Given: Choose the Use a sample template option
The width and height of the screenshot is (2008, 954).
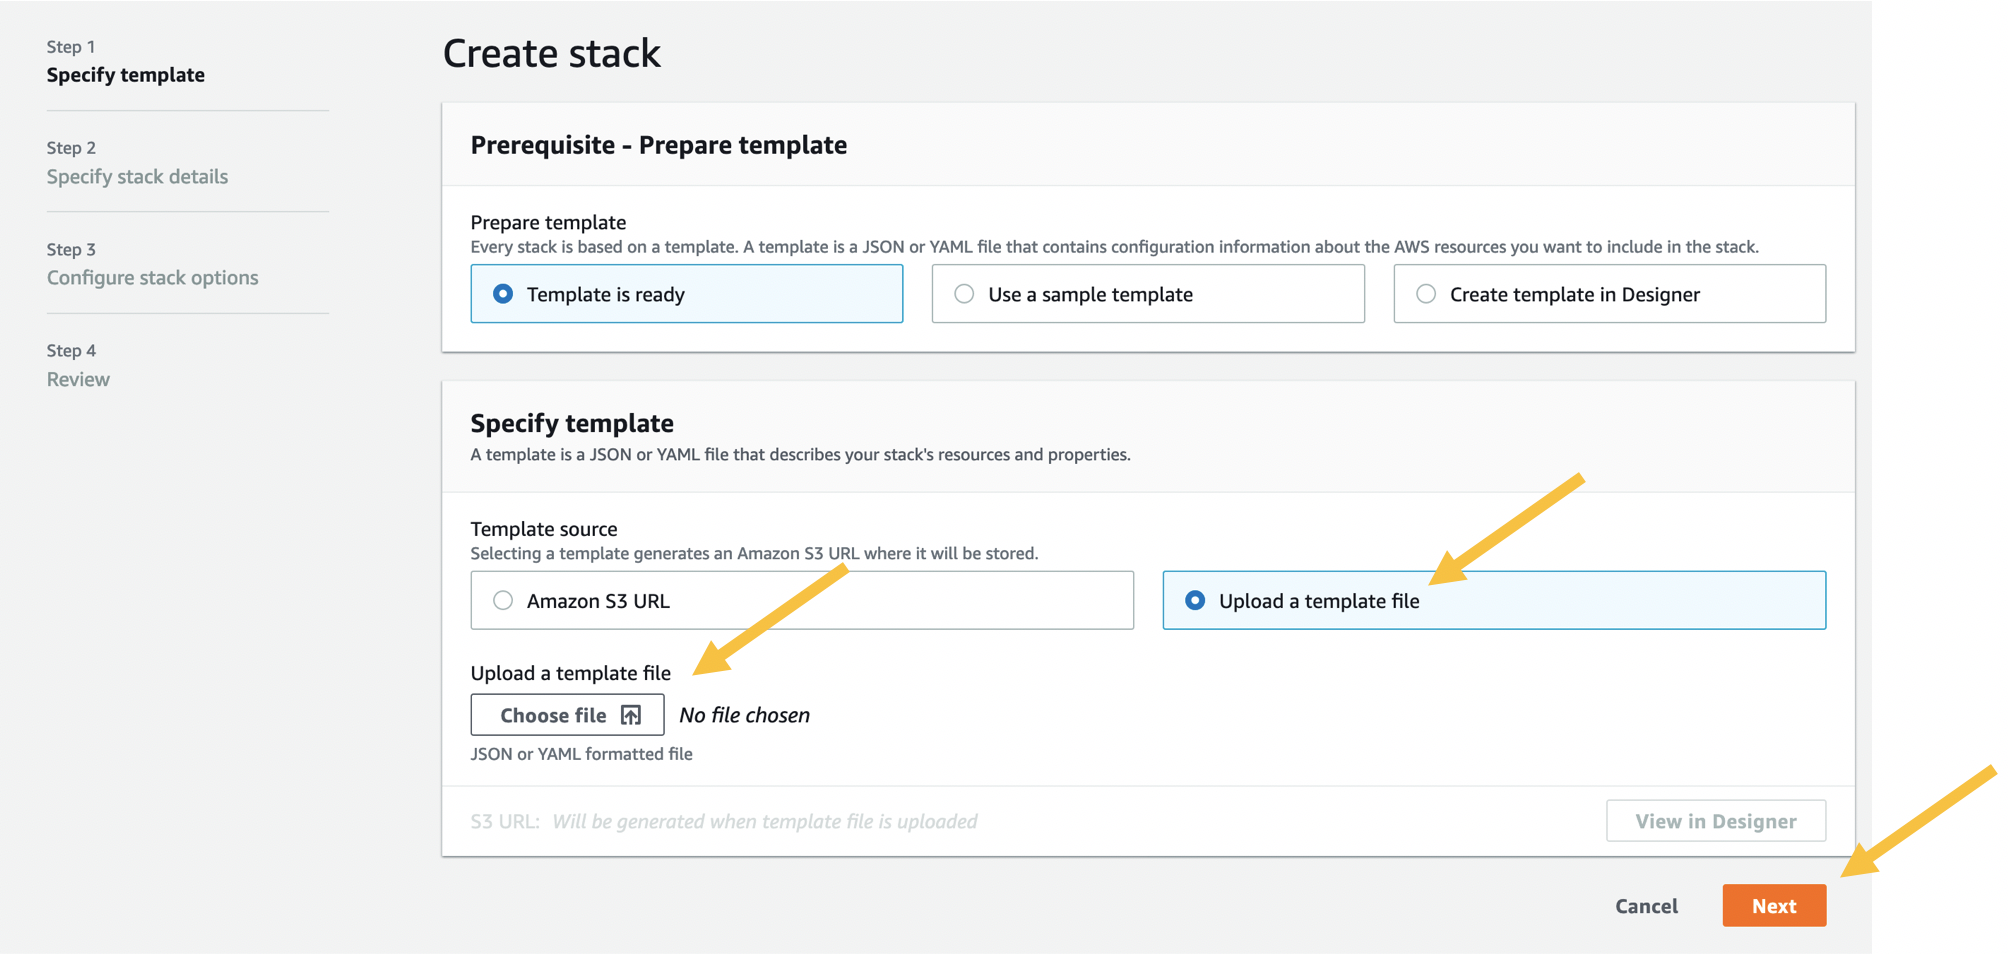Looking at the screenshot, I should coord(964,294).
